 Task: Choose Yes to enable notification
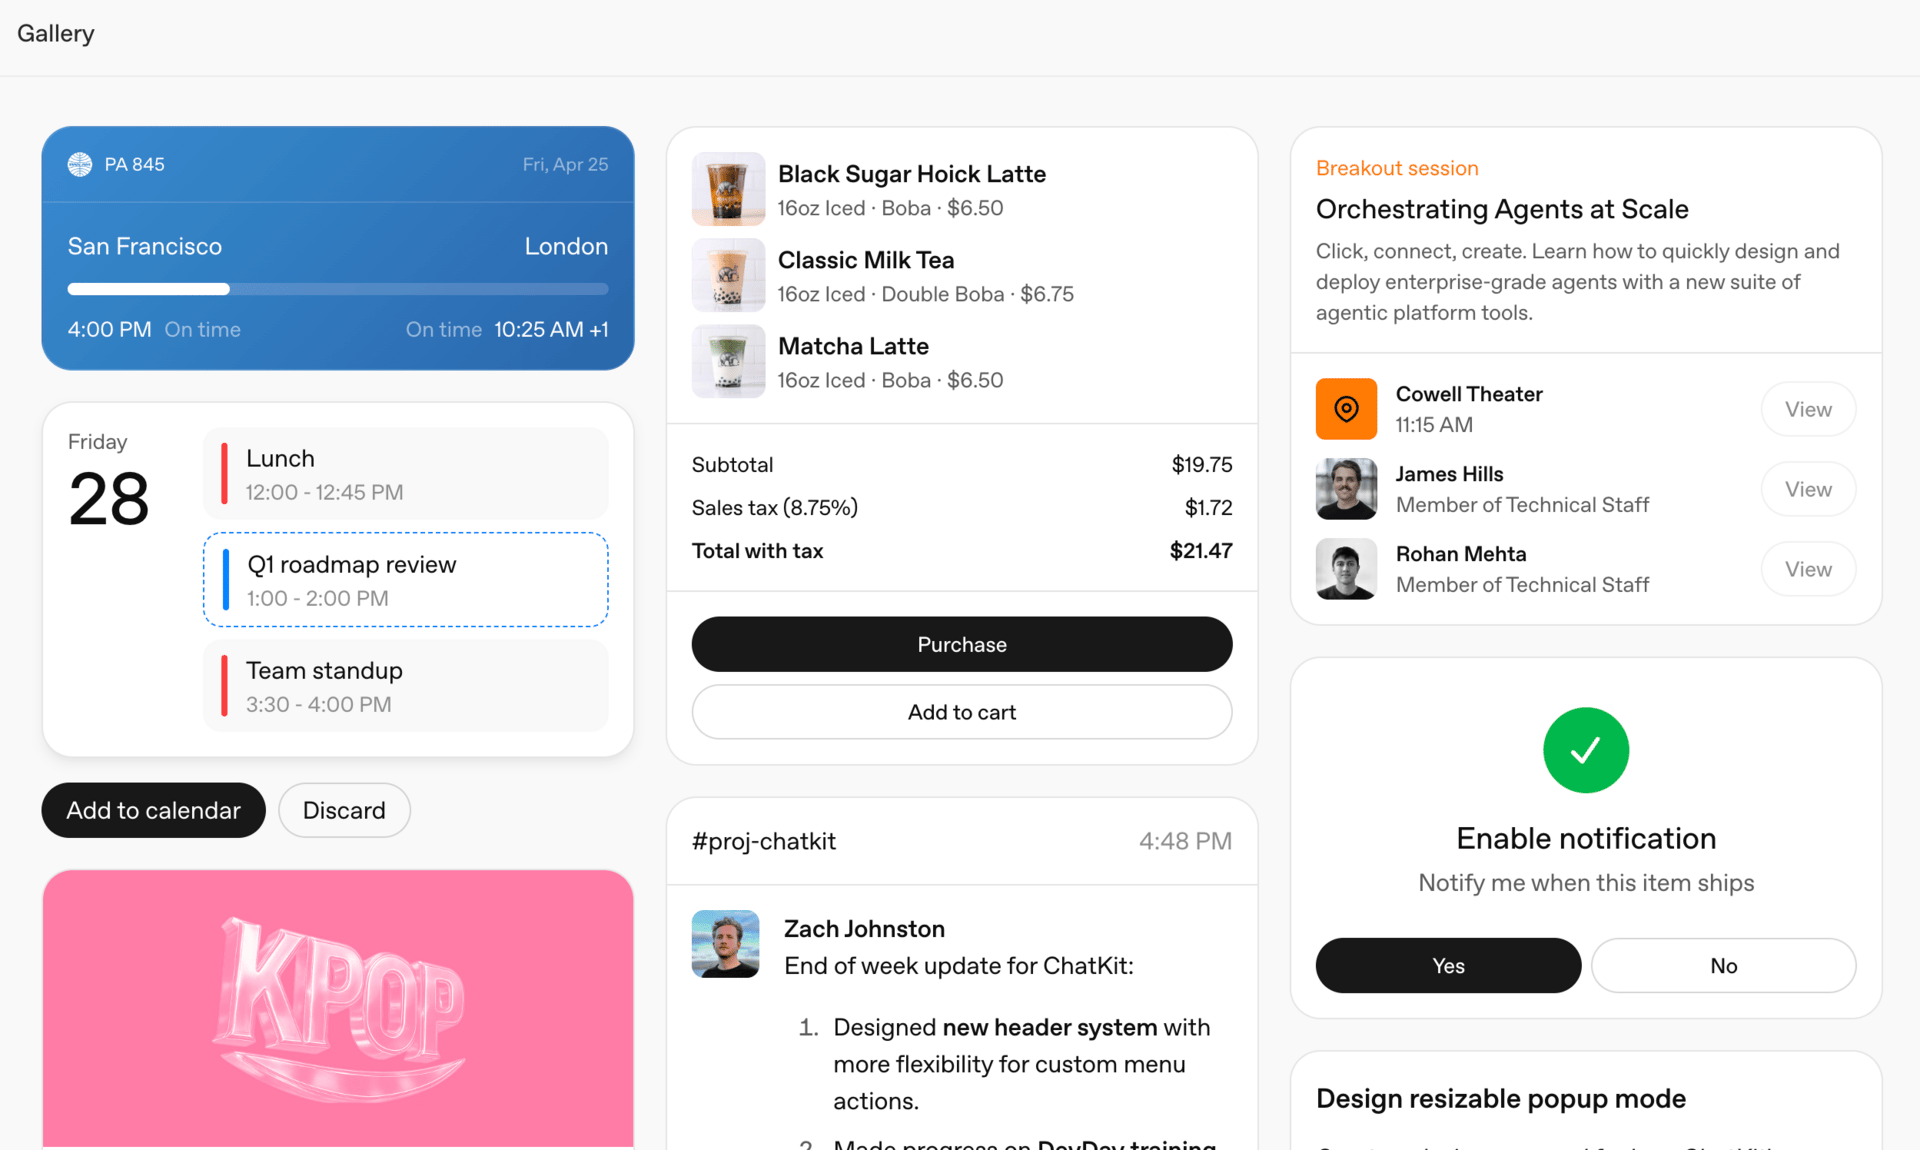click(1447, 965)
